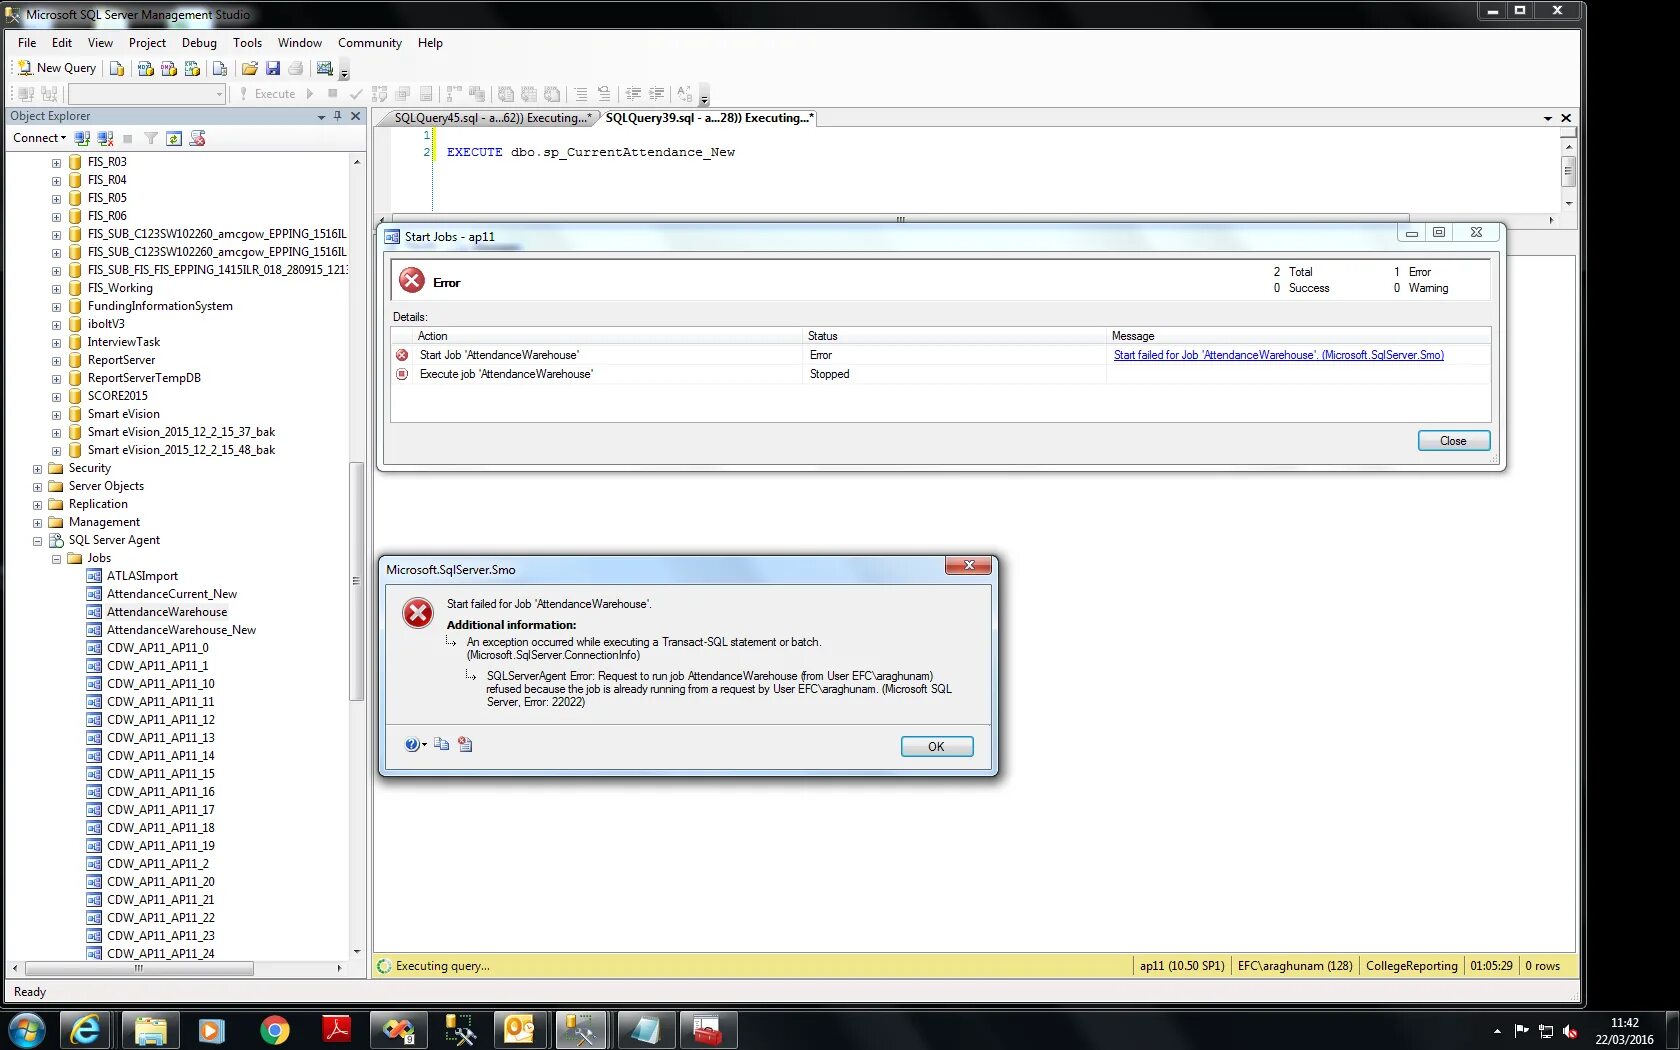This screenshot has width=1680, height=1050.
Task: Click the copy message text icon
Action: tap(441, 744)
